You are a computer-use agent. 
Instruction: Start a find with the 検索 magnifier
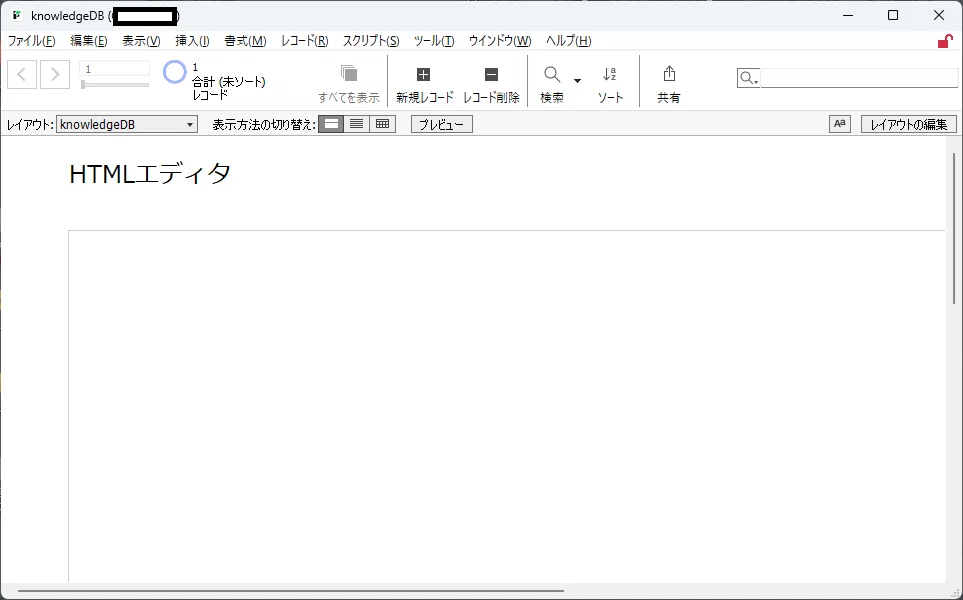[552, 75]
